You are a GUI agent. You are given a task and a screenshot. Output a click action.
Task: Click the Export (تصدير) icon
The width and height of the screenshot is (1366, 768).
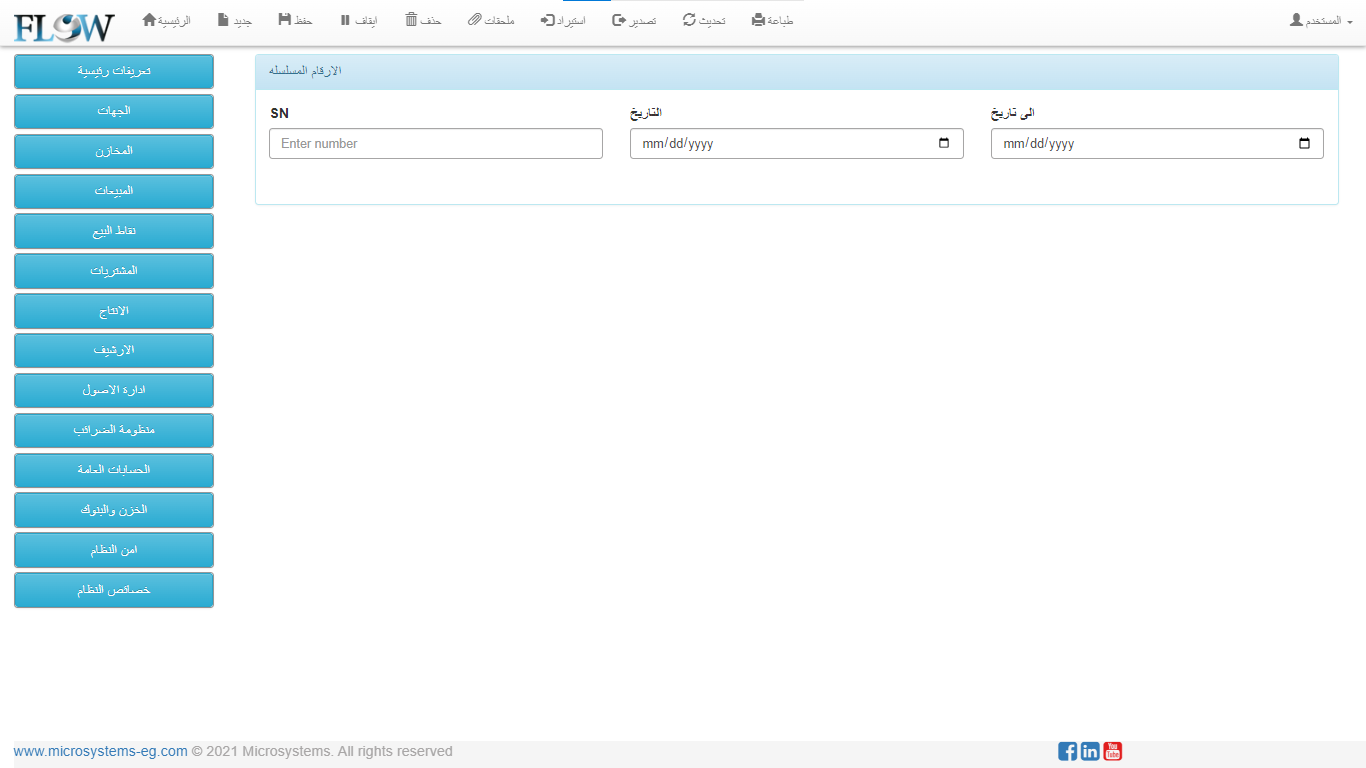619,20
